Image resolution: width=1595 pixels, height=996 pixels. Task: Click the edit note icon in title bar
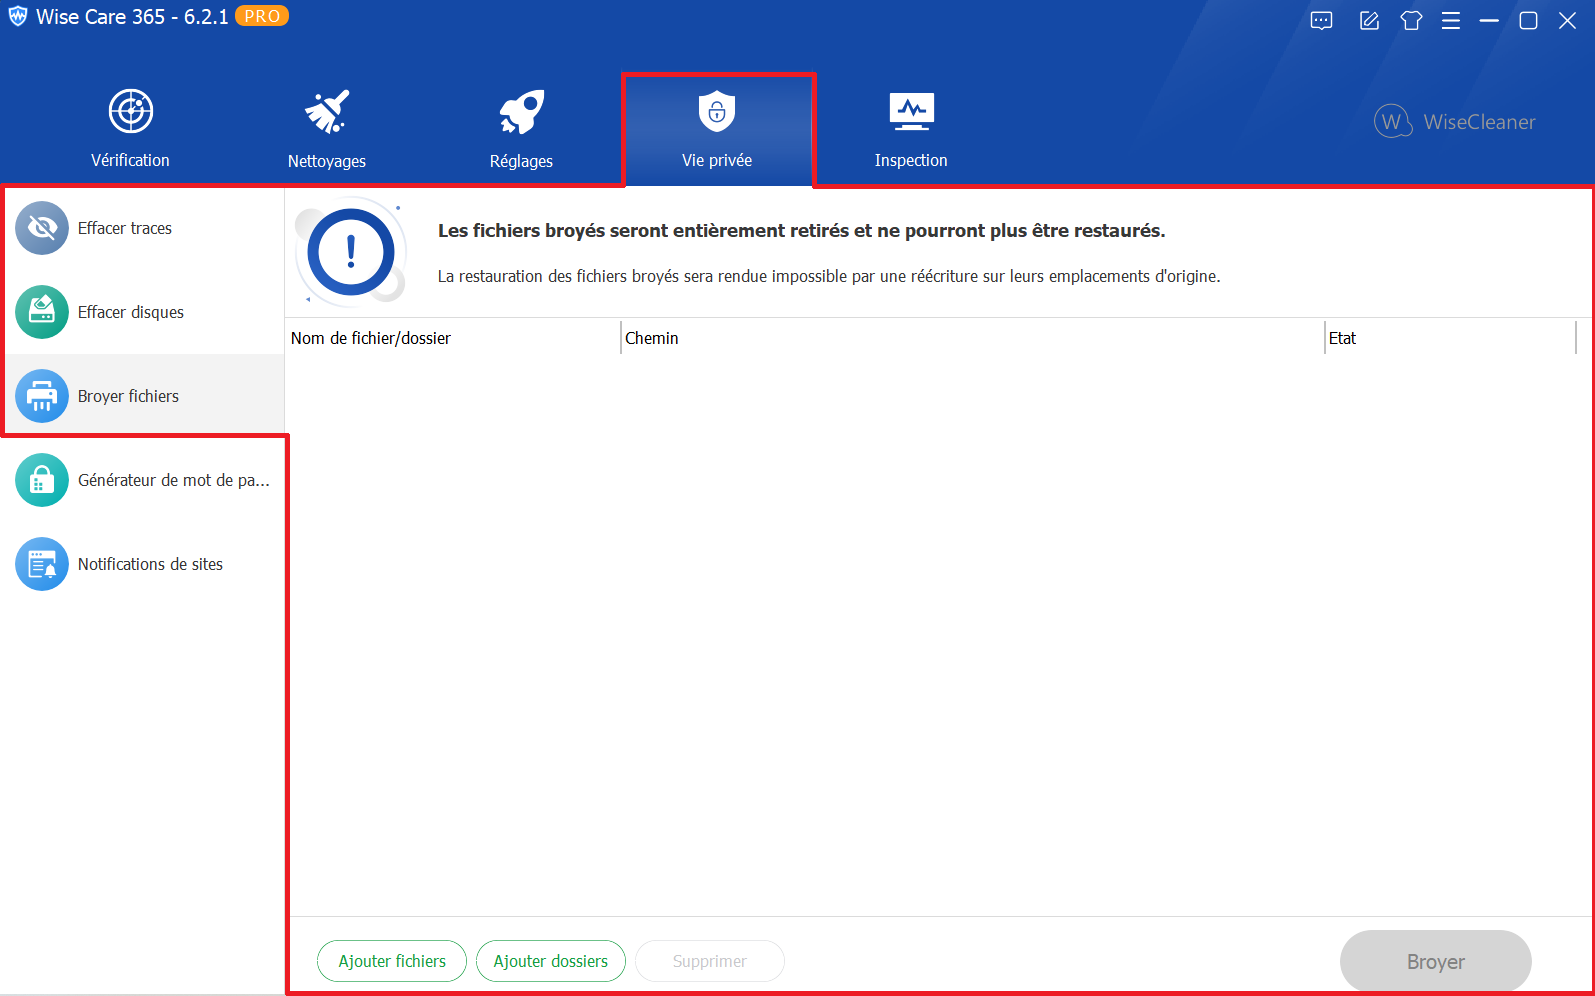1369,21
